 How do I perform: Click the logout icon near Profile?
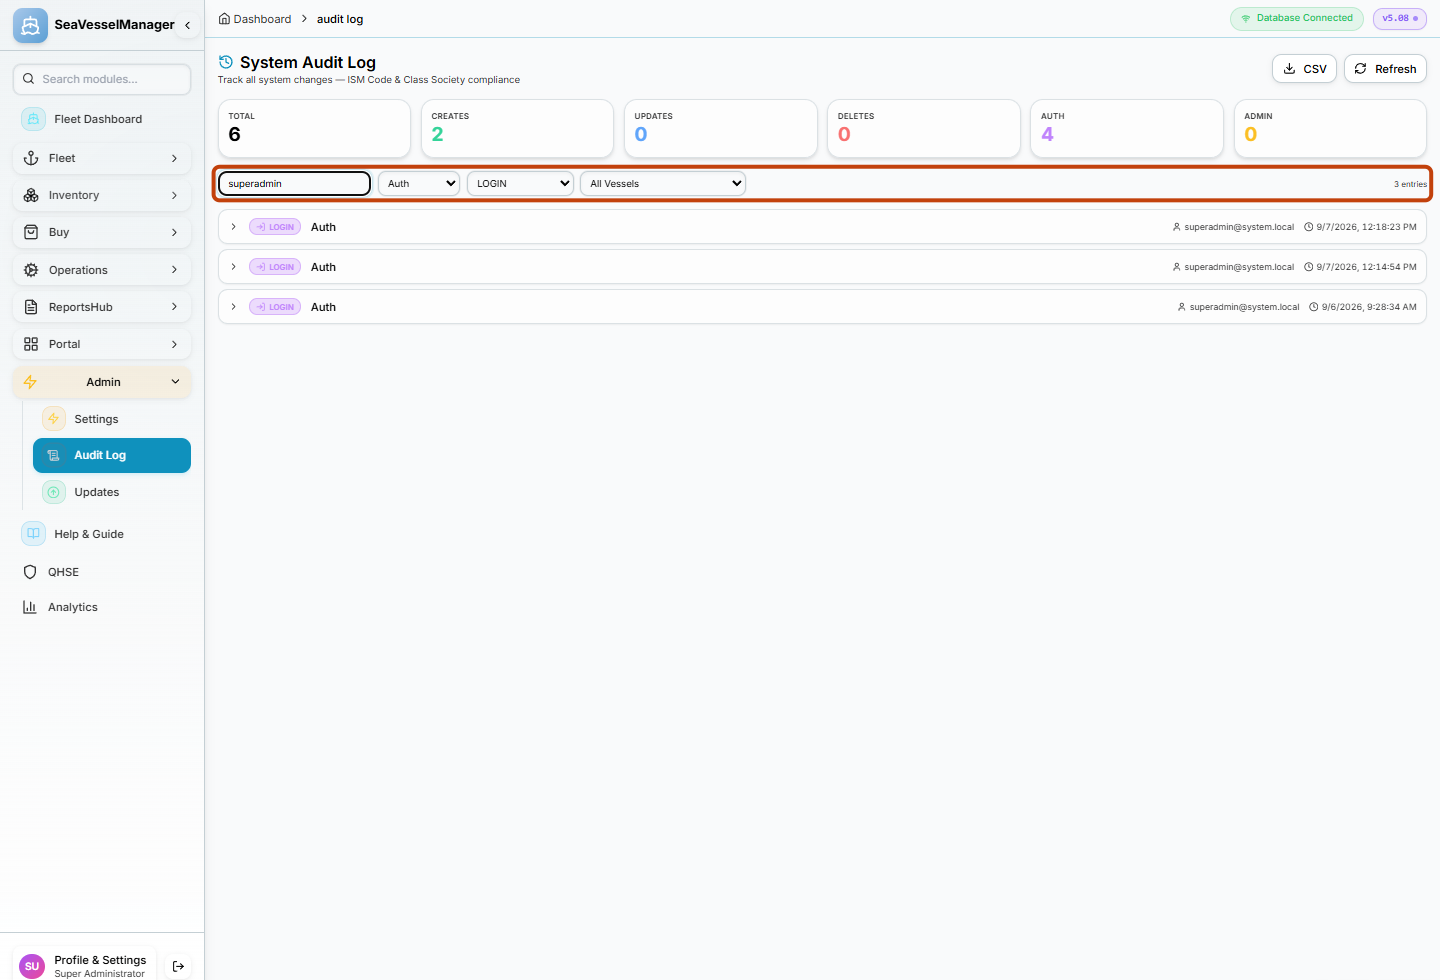click(178, 966)
